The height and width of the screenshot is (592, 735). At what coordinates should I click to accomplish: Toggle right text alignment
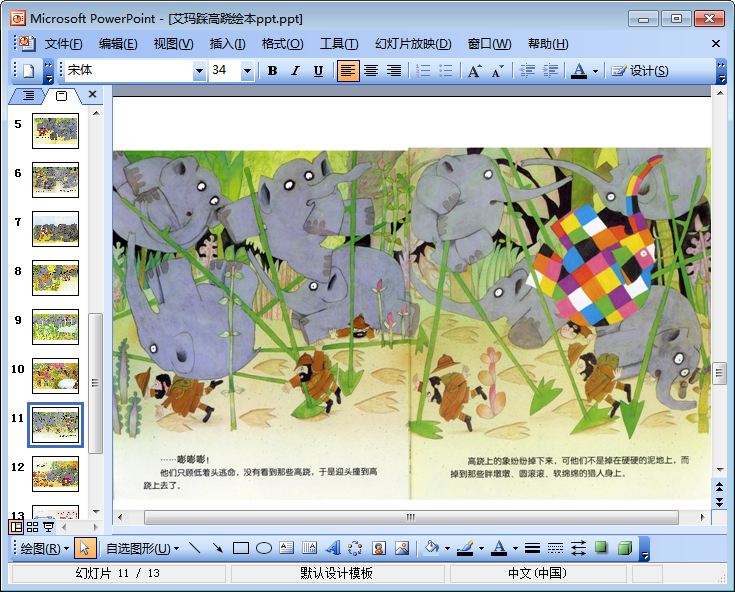[394, 71]
